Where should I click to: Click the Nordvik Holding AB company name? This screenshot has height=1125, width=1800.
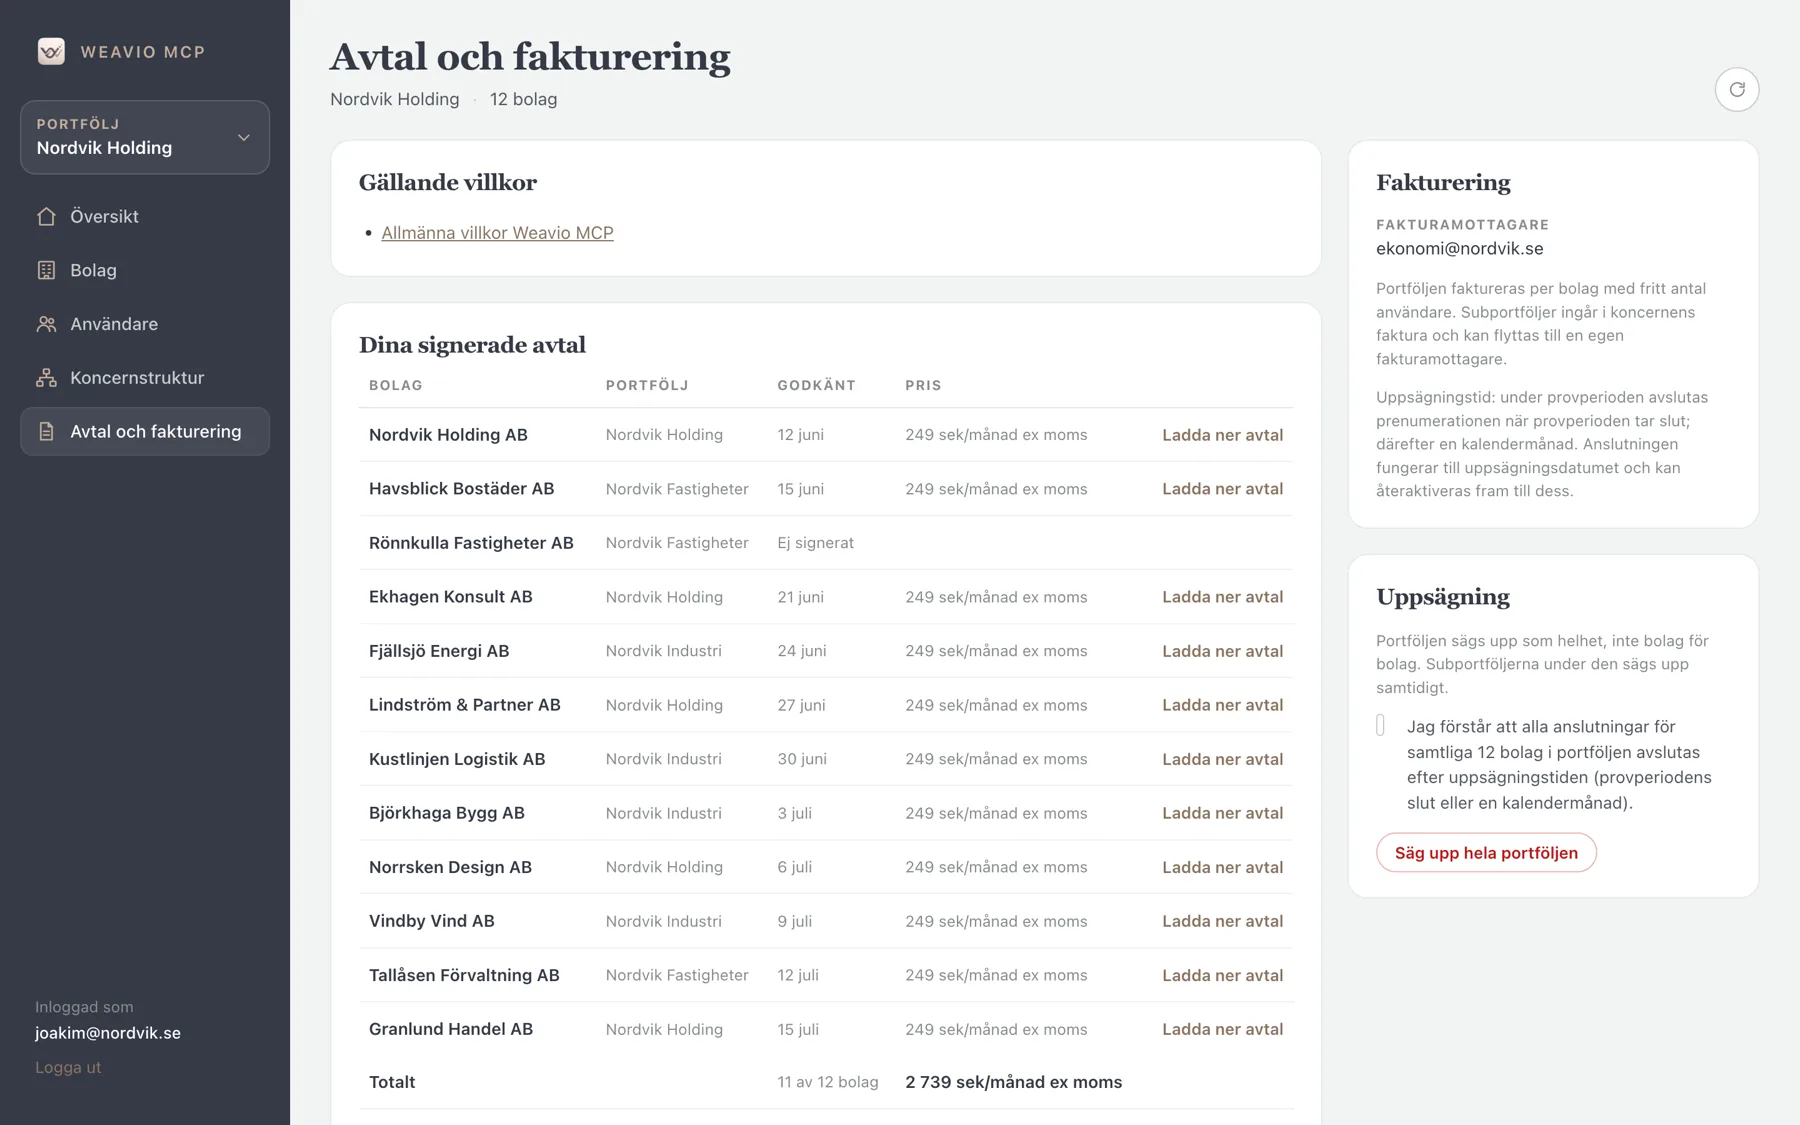(x=448, y=435)
